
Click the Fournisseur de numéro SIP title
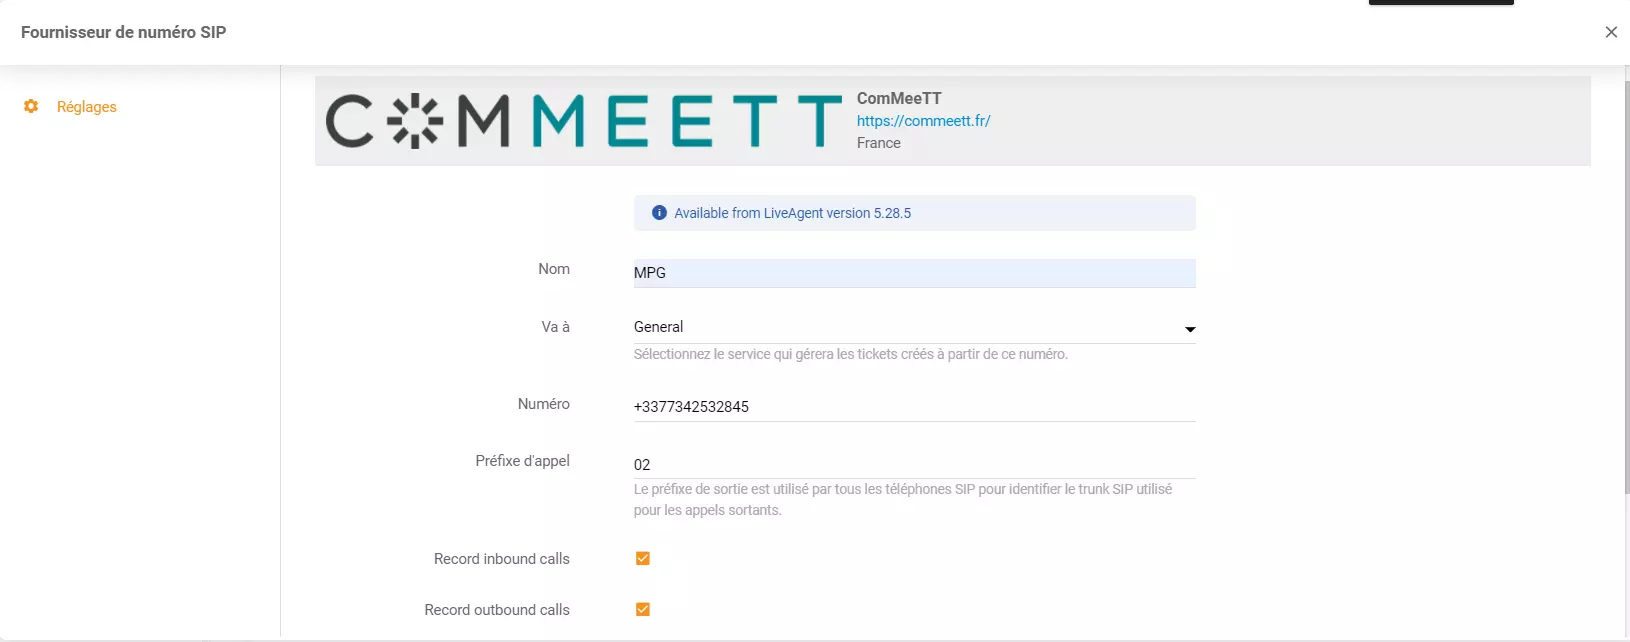[123, 32]
